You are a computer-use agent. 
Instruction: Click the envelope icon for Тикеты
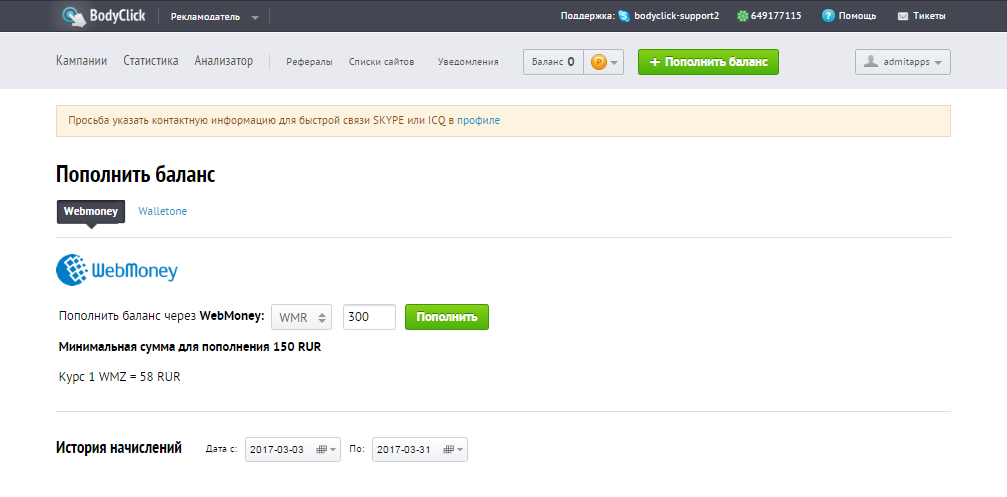[x=902, y=16]
